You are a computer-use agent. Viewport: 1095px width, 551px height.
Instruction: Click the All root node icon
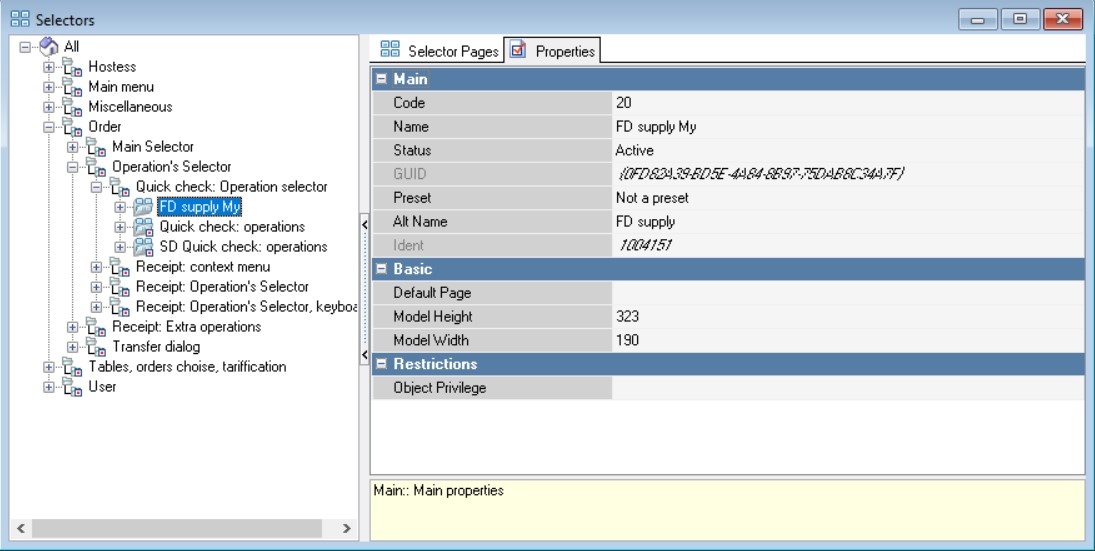pos(50,47)
